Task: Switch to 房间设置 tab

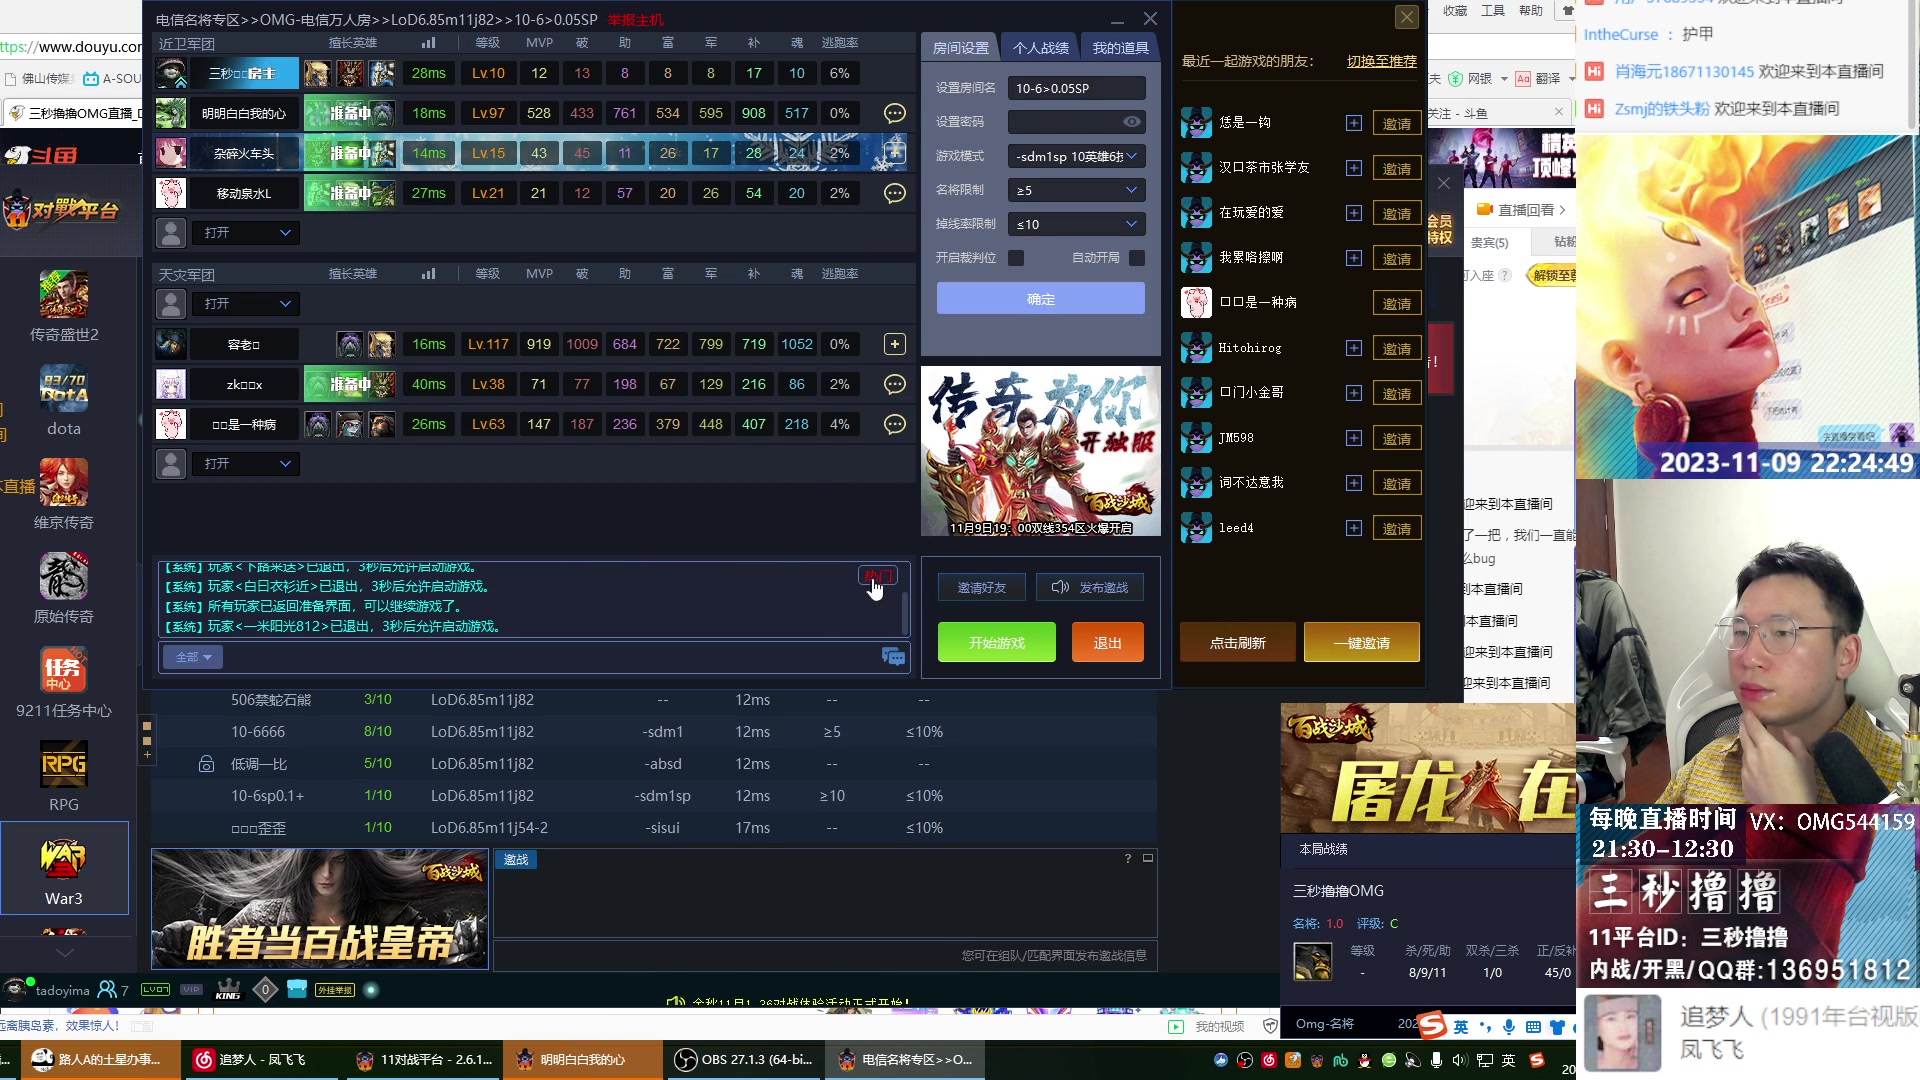Action: pos(960,48)
